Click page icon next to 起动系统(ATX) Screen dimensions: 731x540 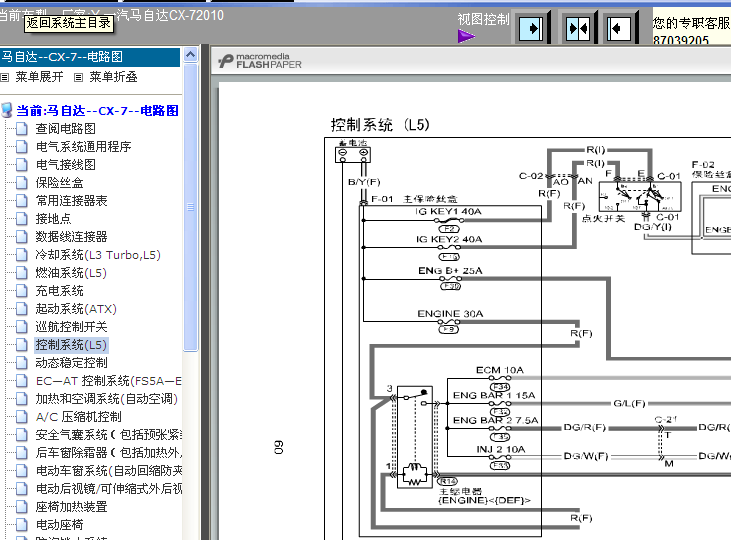click(x=22, y=309)
